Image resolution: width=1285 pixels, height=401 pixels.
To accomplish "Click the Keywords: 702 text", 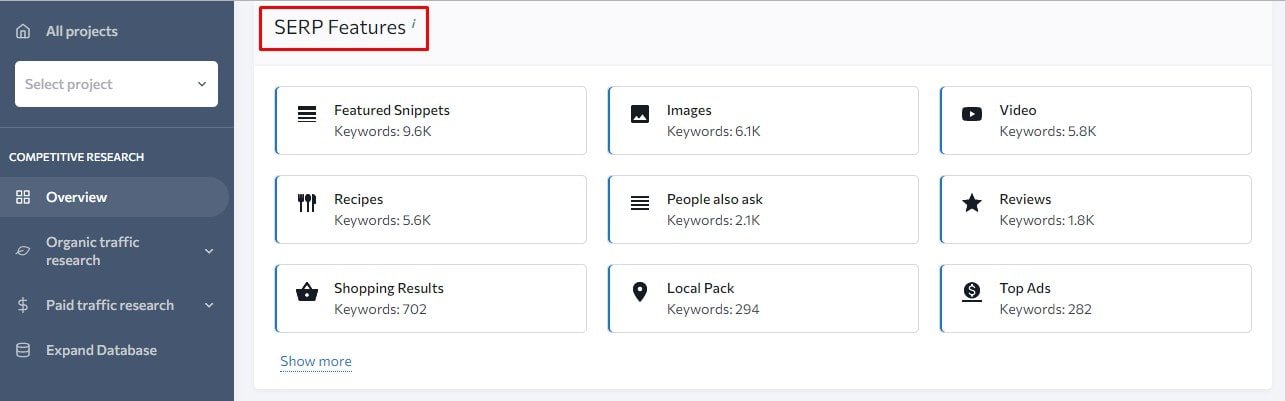I will pos(380,309).
